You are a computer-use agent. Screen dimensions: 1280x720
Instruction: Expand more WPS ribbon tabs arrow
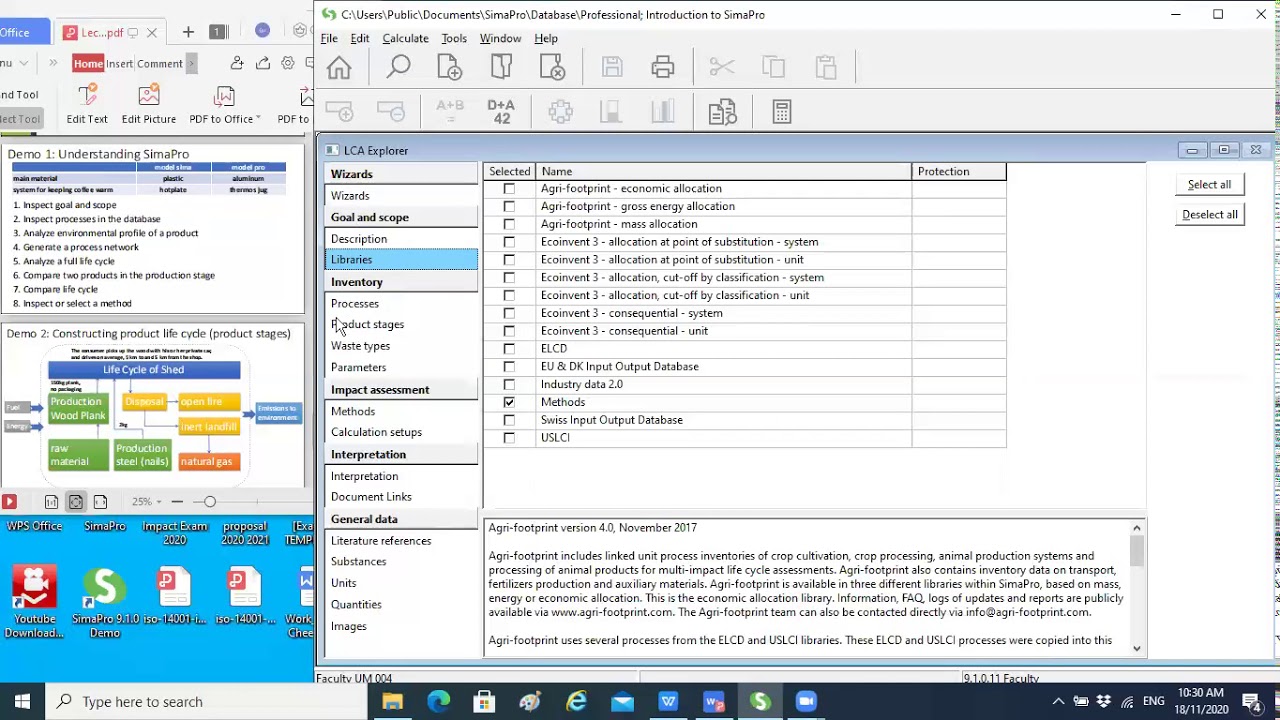coord(191,63)
